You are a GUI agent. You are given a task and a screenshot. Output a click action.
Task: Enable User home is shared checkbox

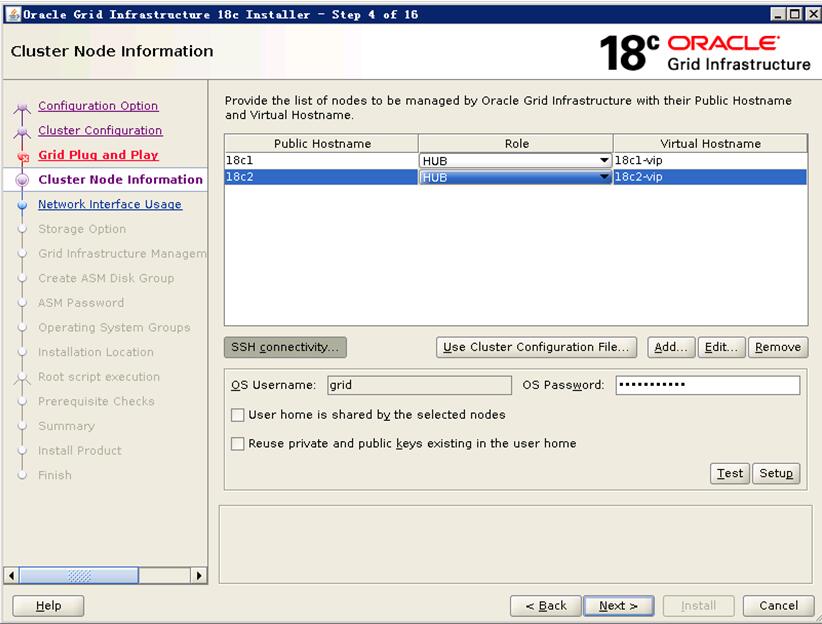point(237,415)
